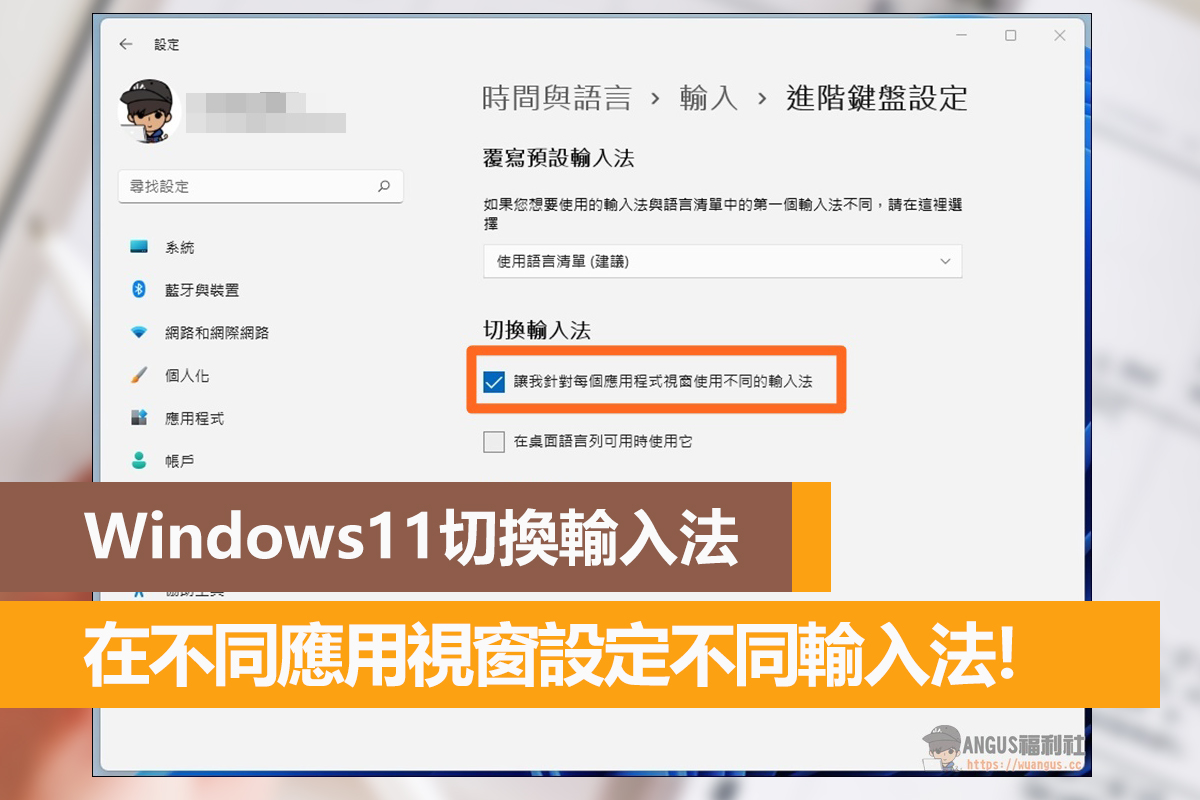Screen dimensions: 1200x800
Task: Click the user profile avatar picture
Action: [149, 110]
